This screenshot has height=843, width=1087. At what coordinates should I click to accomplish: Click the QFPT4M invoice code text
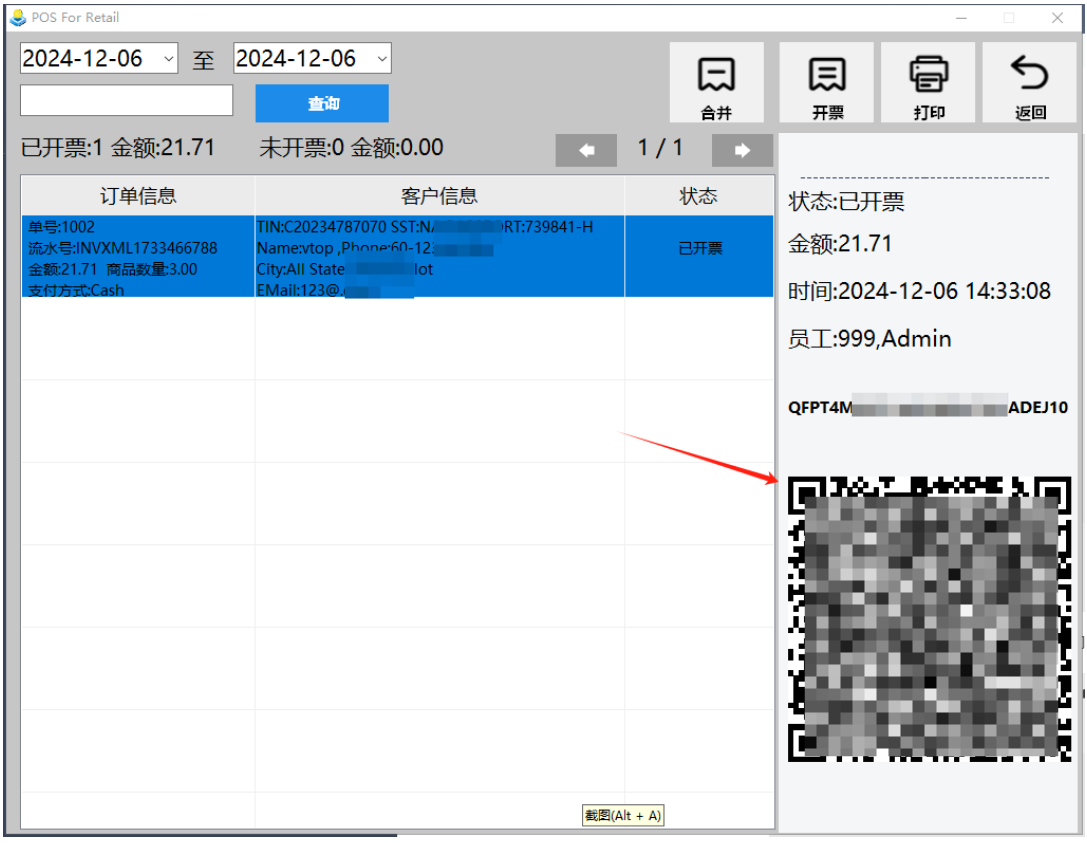click(928, 408)
